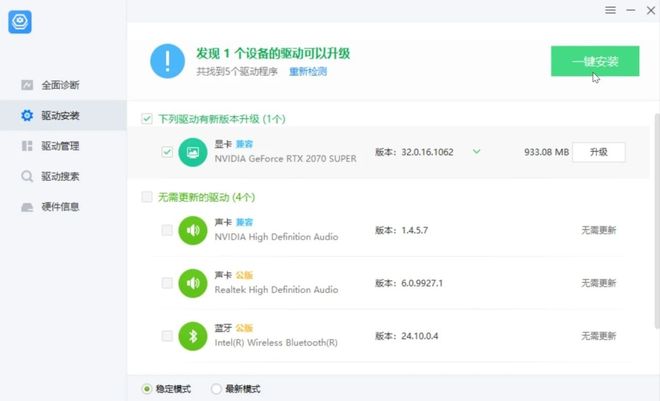
Task: Open the 全面诊断 menu item
Action: click(x=63, y=85)
